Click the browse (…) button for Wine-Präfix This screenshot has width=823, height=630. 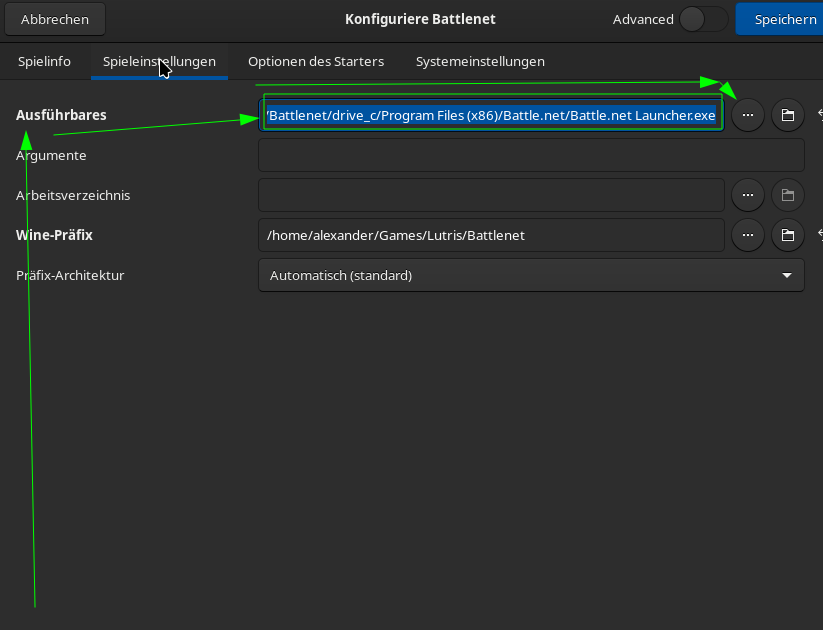(x=747, y=235)
